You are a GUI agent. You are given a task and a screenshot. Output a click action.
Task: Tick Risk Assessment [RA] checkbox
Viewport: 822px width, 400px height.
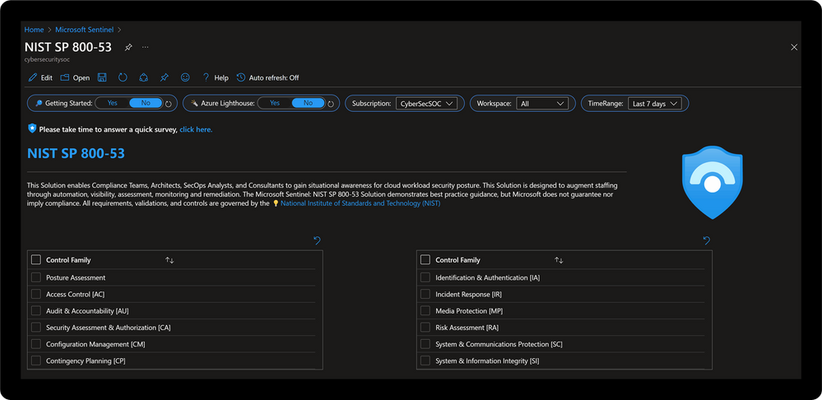coord(425,328)
